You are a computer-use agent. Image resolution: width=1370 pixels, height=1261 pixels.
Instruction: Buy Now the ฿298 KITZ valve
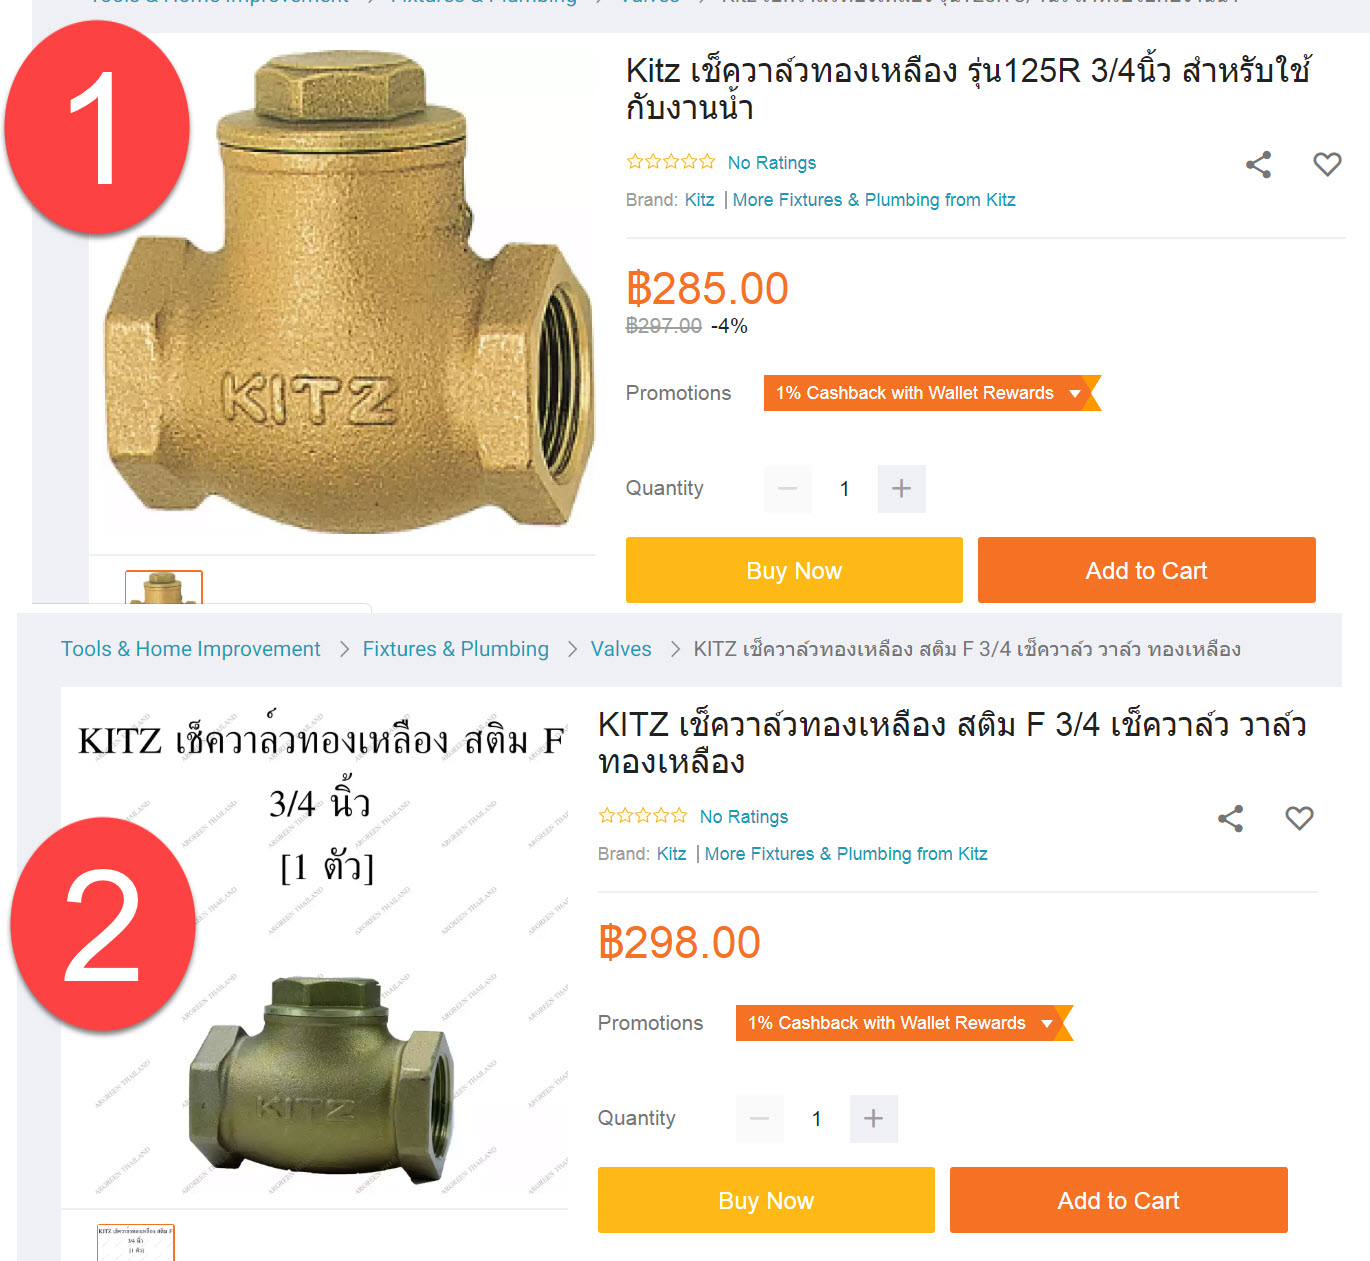pos(766,1200)
